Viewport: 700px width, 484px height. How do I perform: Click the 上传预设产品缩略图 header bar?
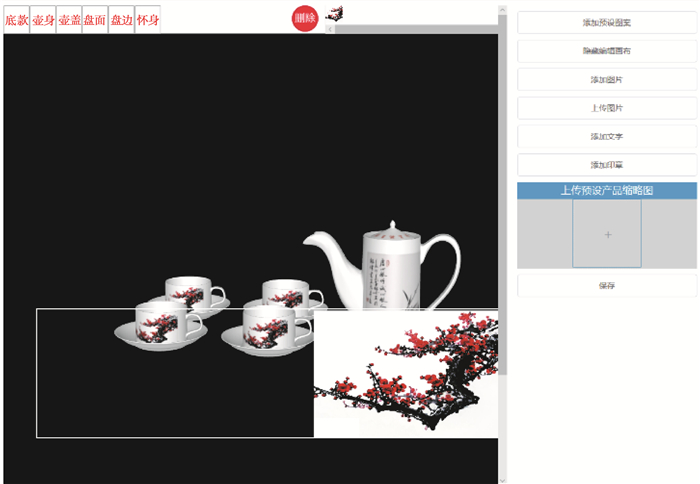coord(607,190)
